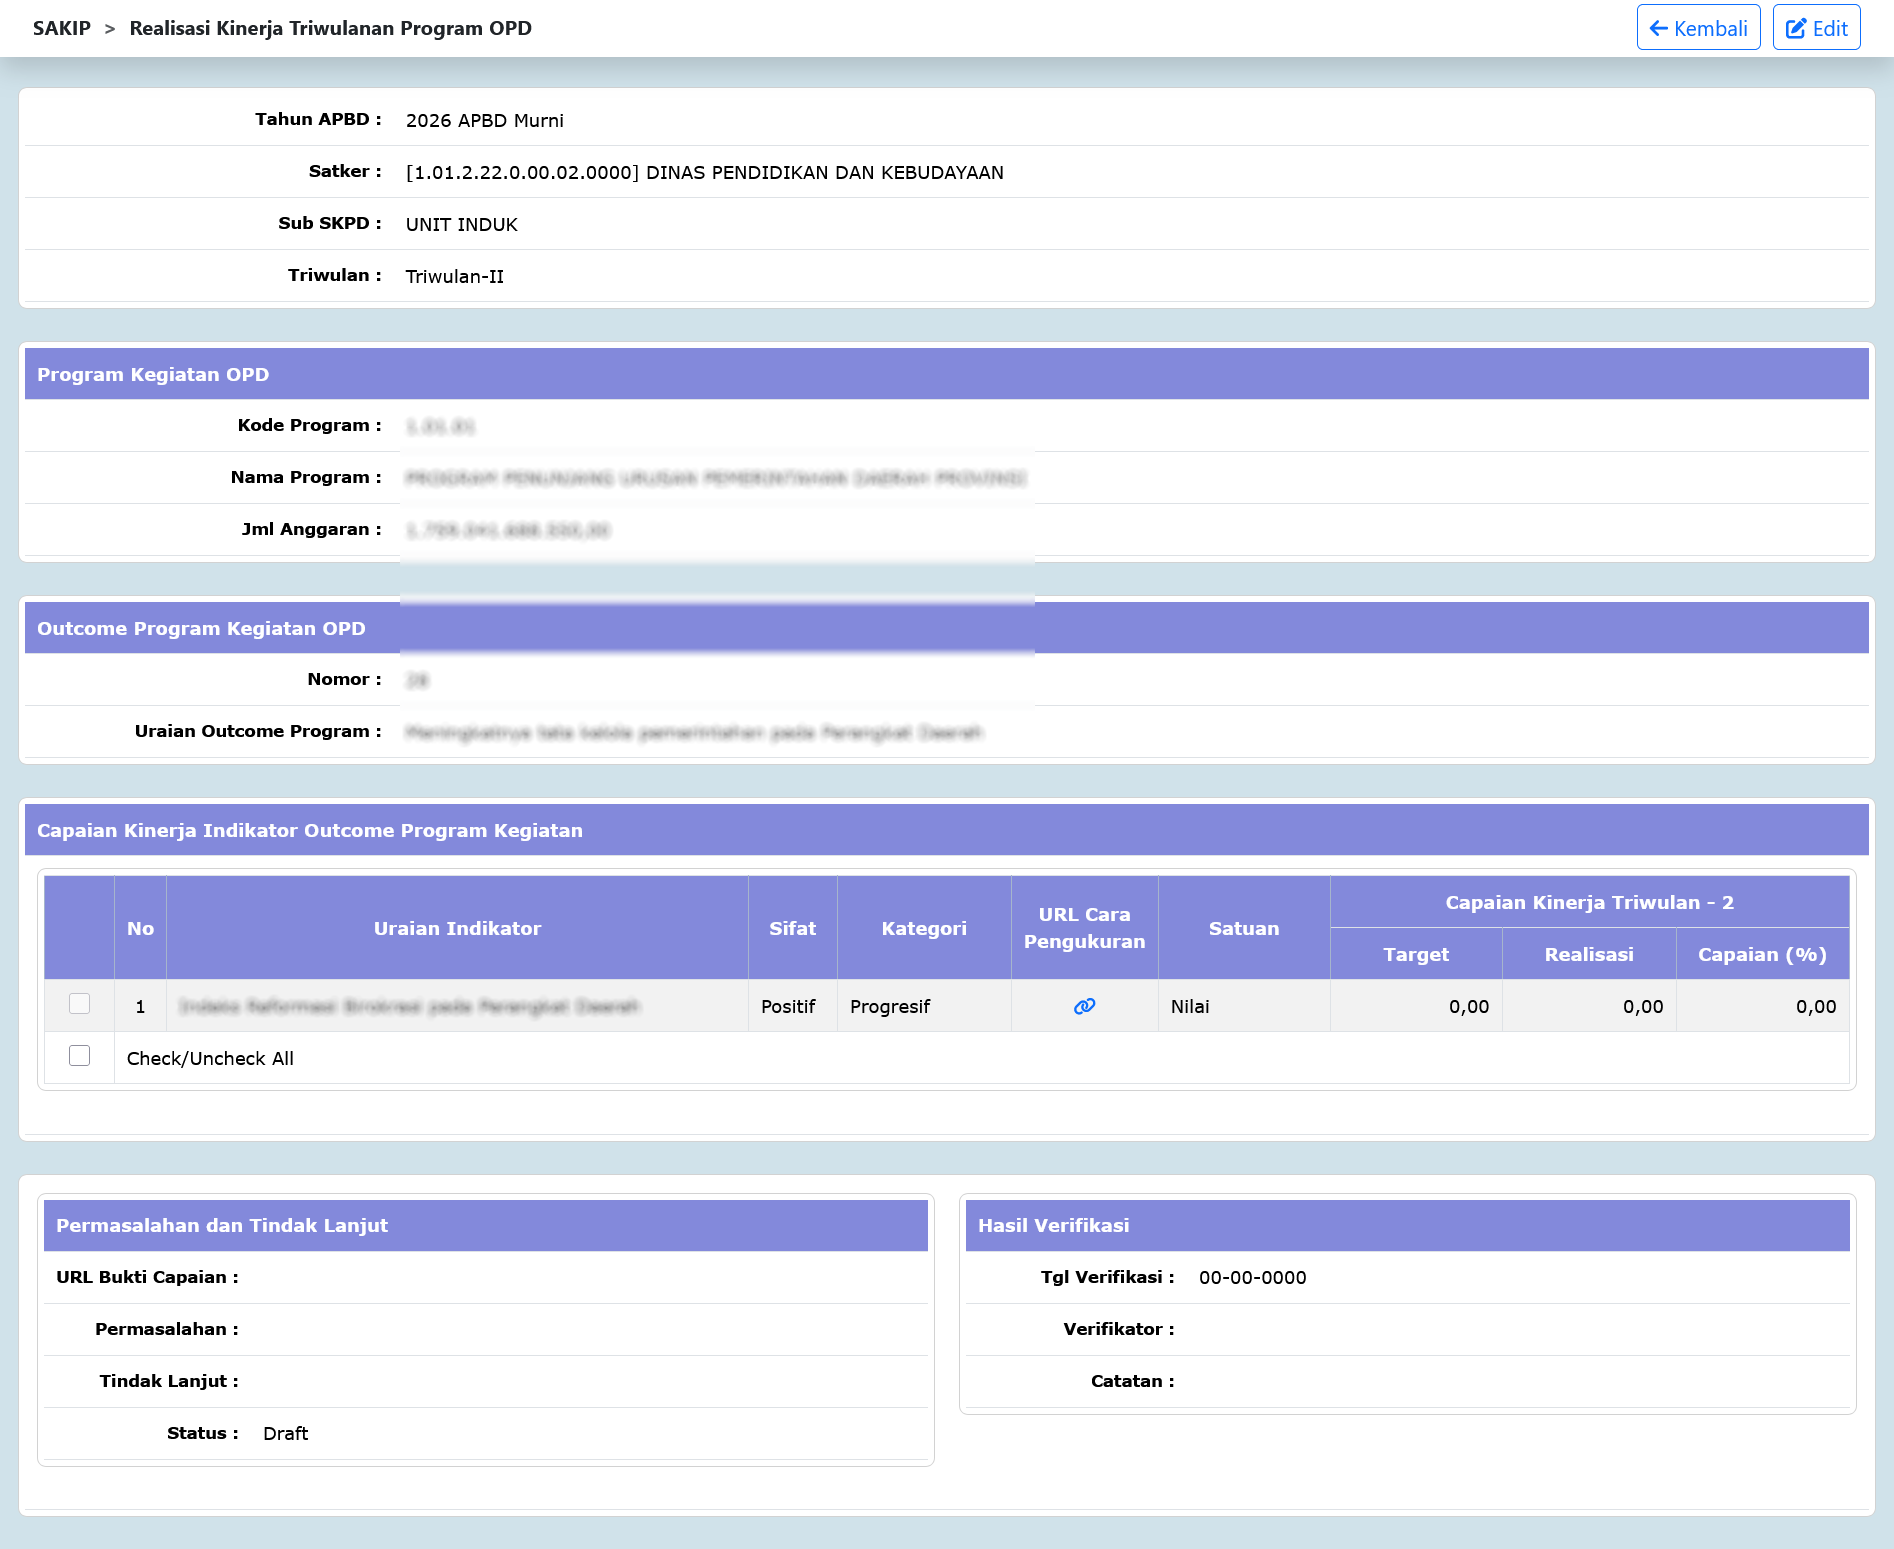1894x1549 pixels.
Task: Click the Draft status value
Action: [285, 1433]
